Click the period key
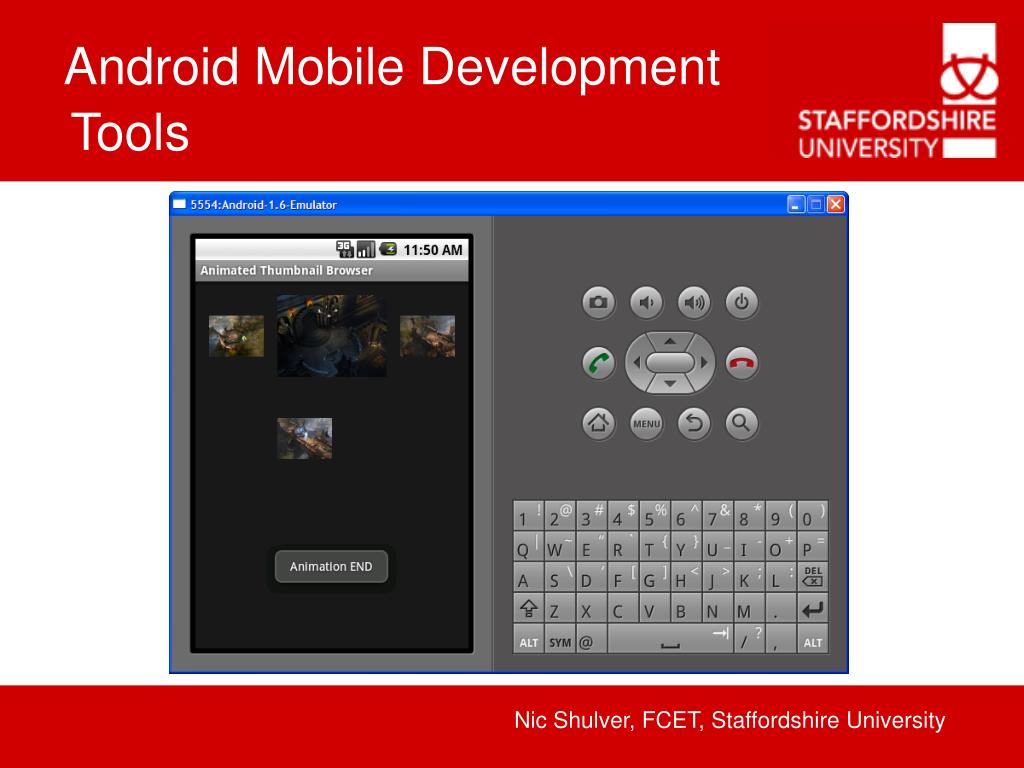 [780, 609]
